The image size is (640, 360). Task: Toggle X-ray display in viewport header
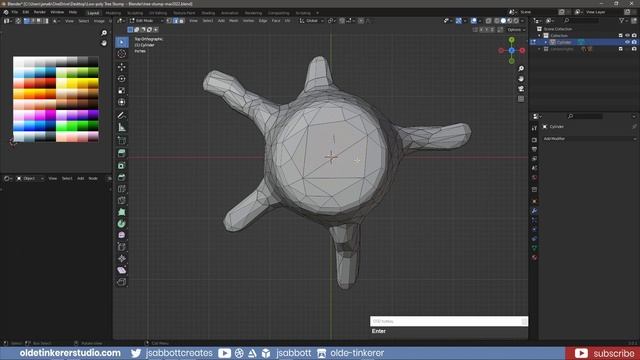488,21
